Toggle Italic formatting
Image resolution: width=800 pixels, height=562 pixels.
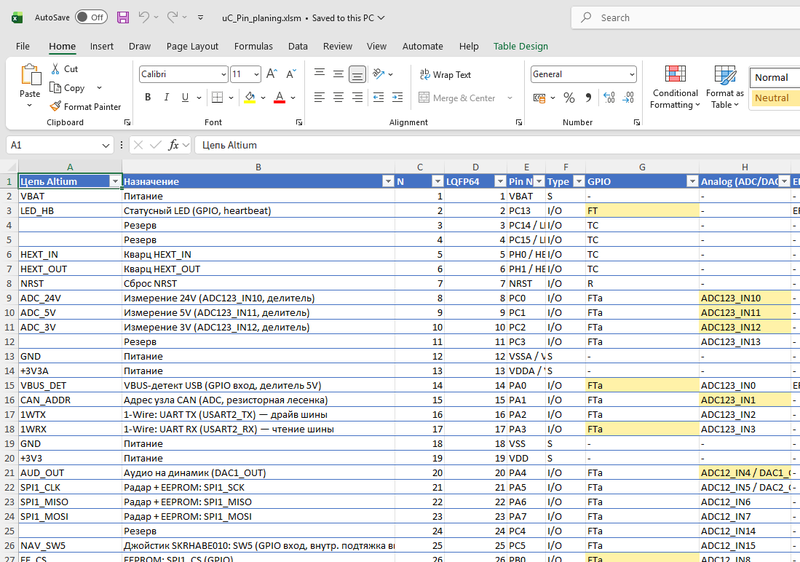166,97
